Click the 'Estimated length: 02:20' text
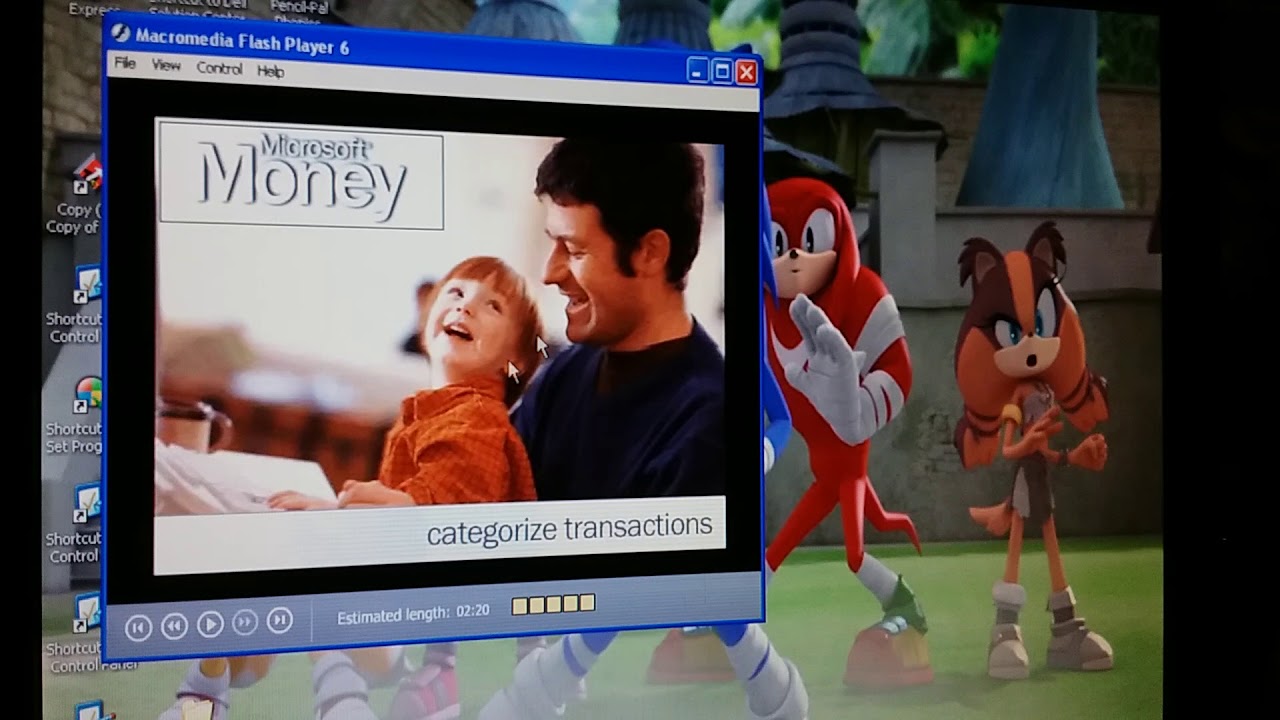Viewport: 1280px width, 720px height. pos(413,614)
